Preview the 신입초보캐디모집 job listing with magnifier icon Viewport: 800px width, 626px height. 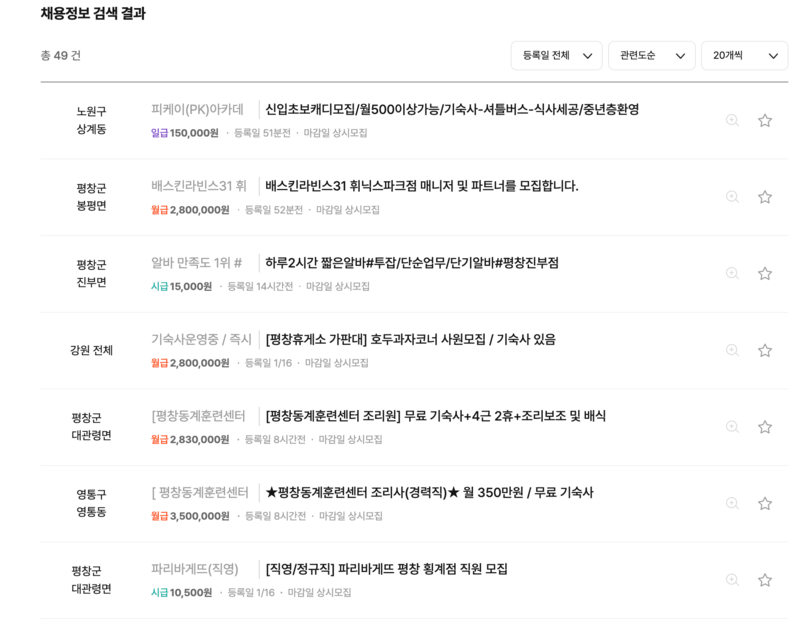(x=732, y=120)
